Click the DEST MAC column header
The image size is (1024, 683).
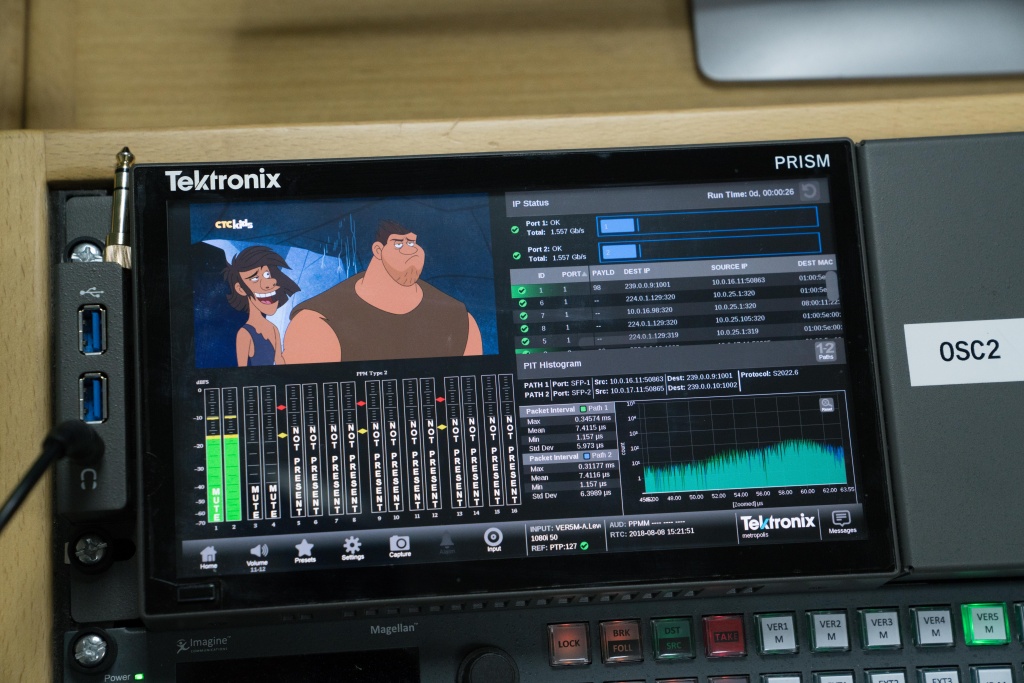tap(815, 263)
